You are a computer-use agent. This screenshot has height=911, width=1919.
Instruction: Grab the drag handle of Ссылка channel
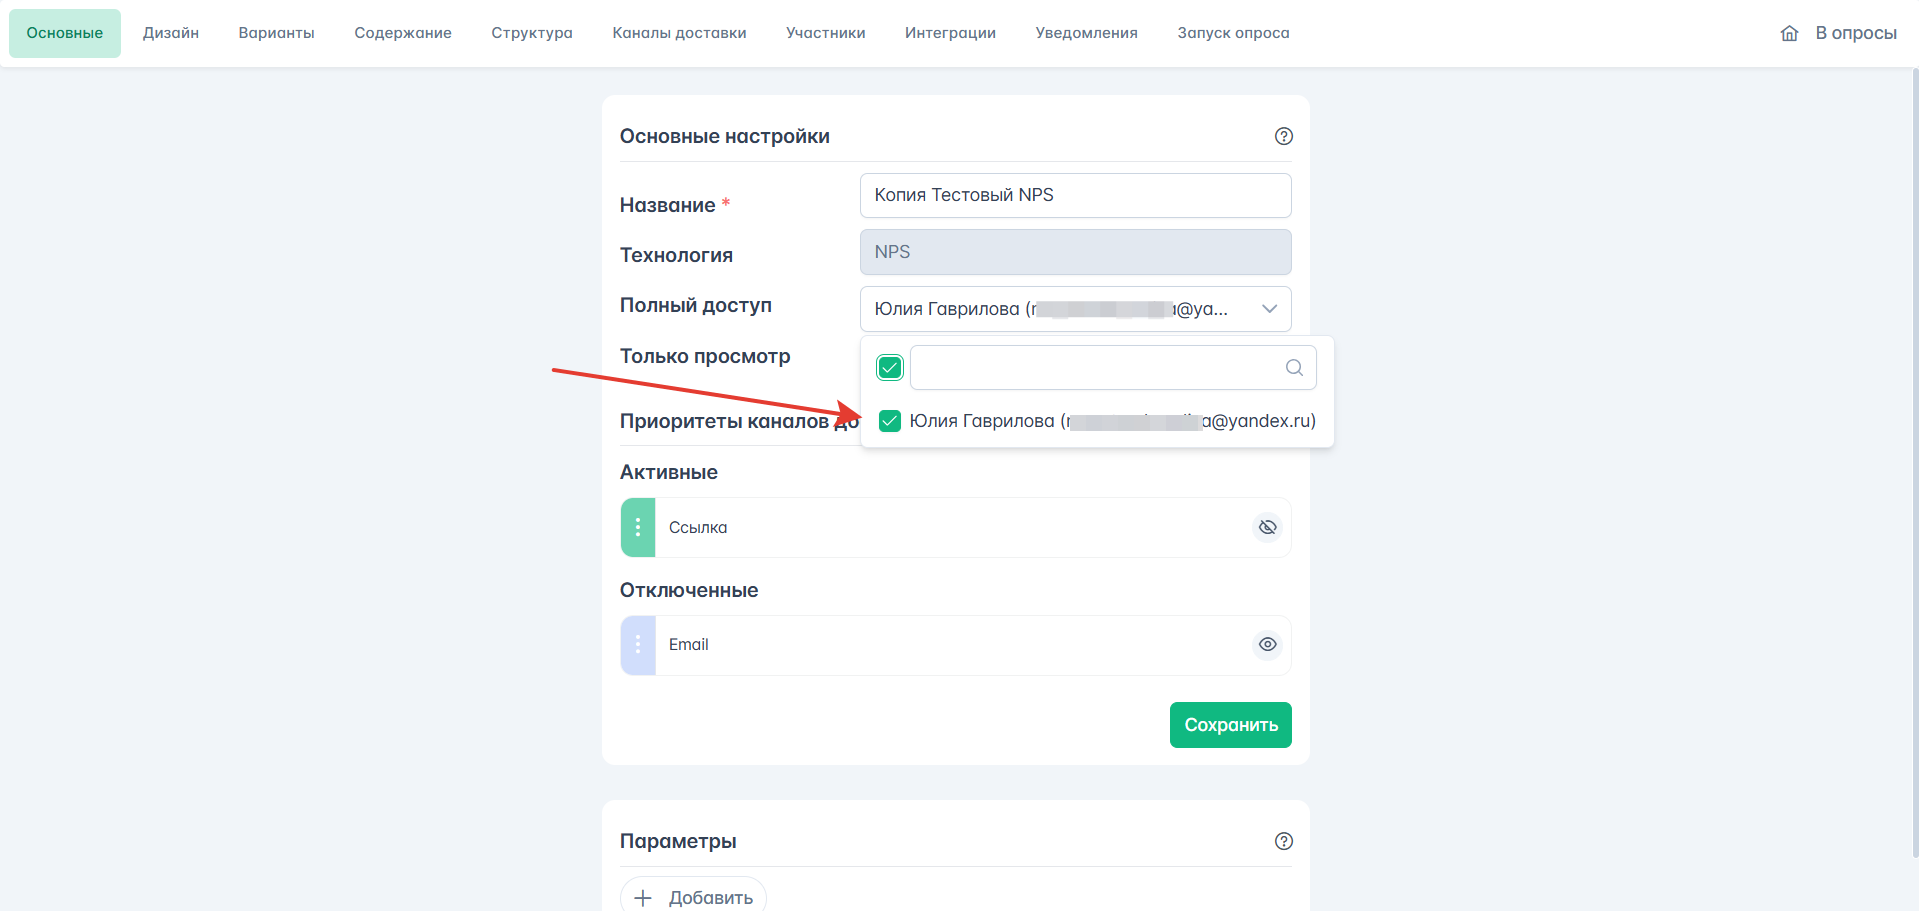click(638, 527)
